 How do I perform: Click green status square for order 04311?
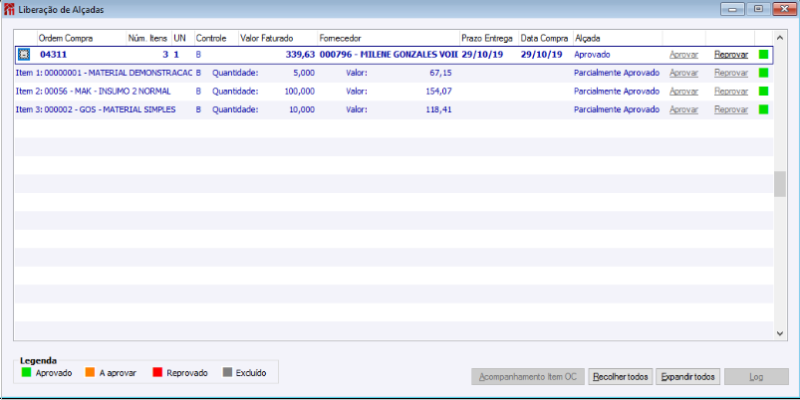click(763, 55)
